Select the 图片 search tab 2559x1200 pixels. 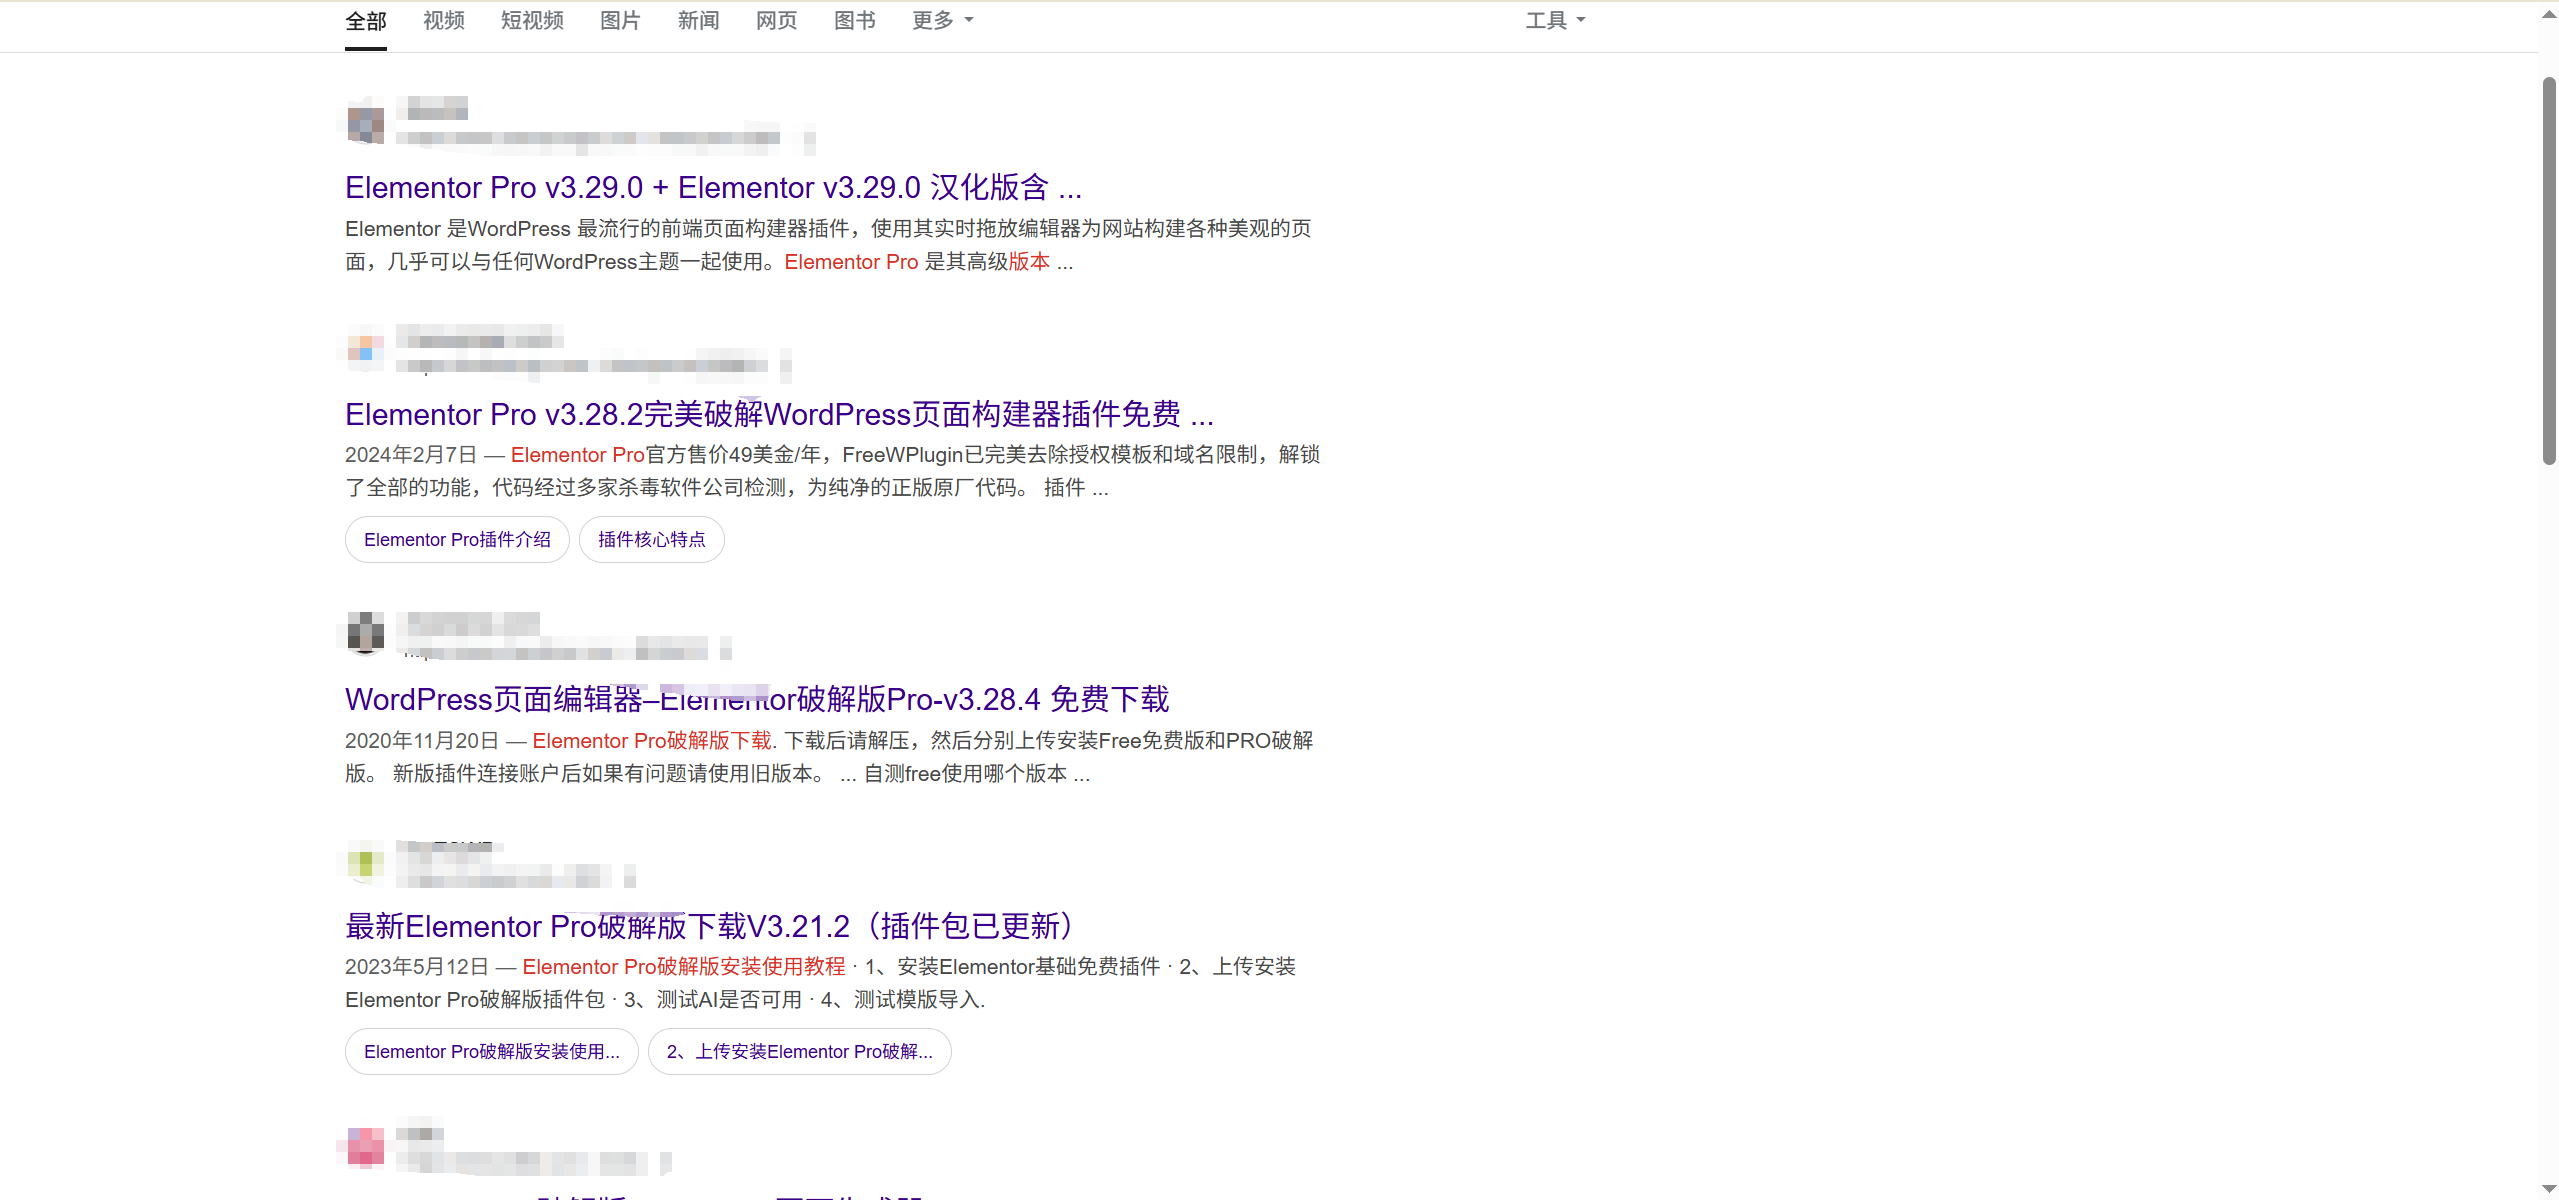(619, 20)
